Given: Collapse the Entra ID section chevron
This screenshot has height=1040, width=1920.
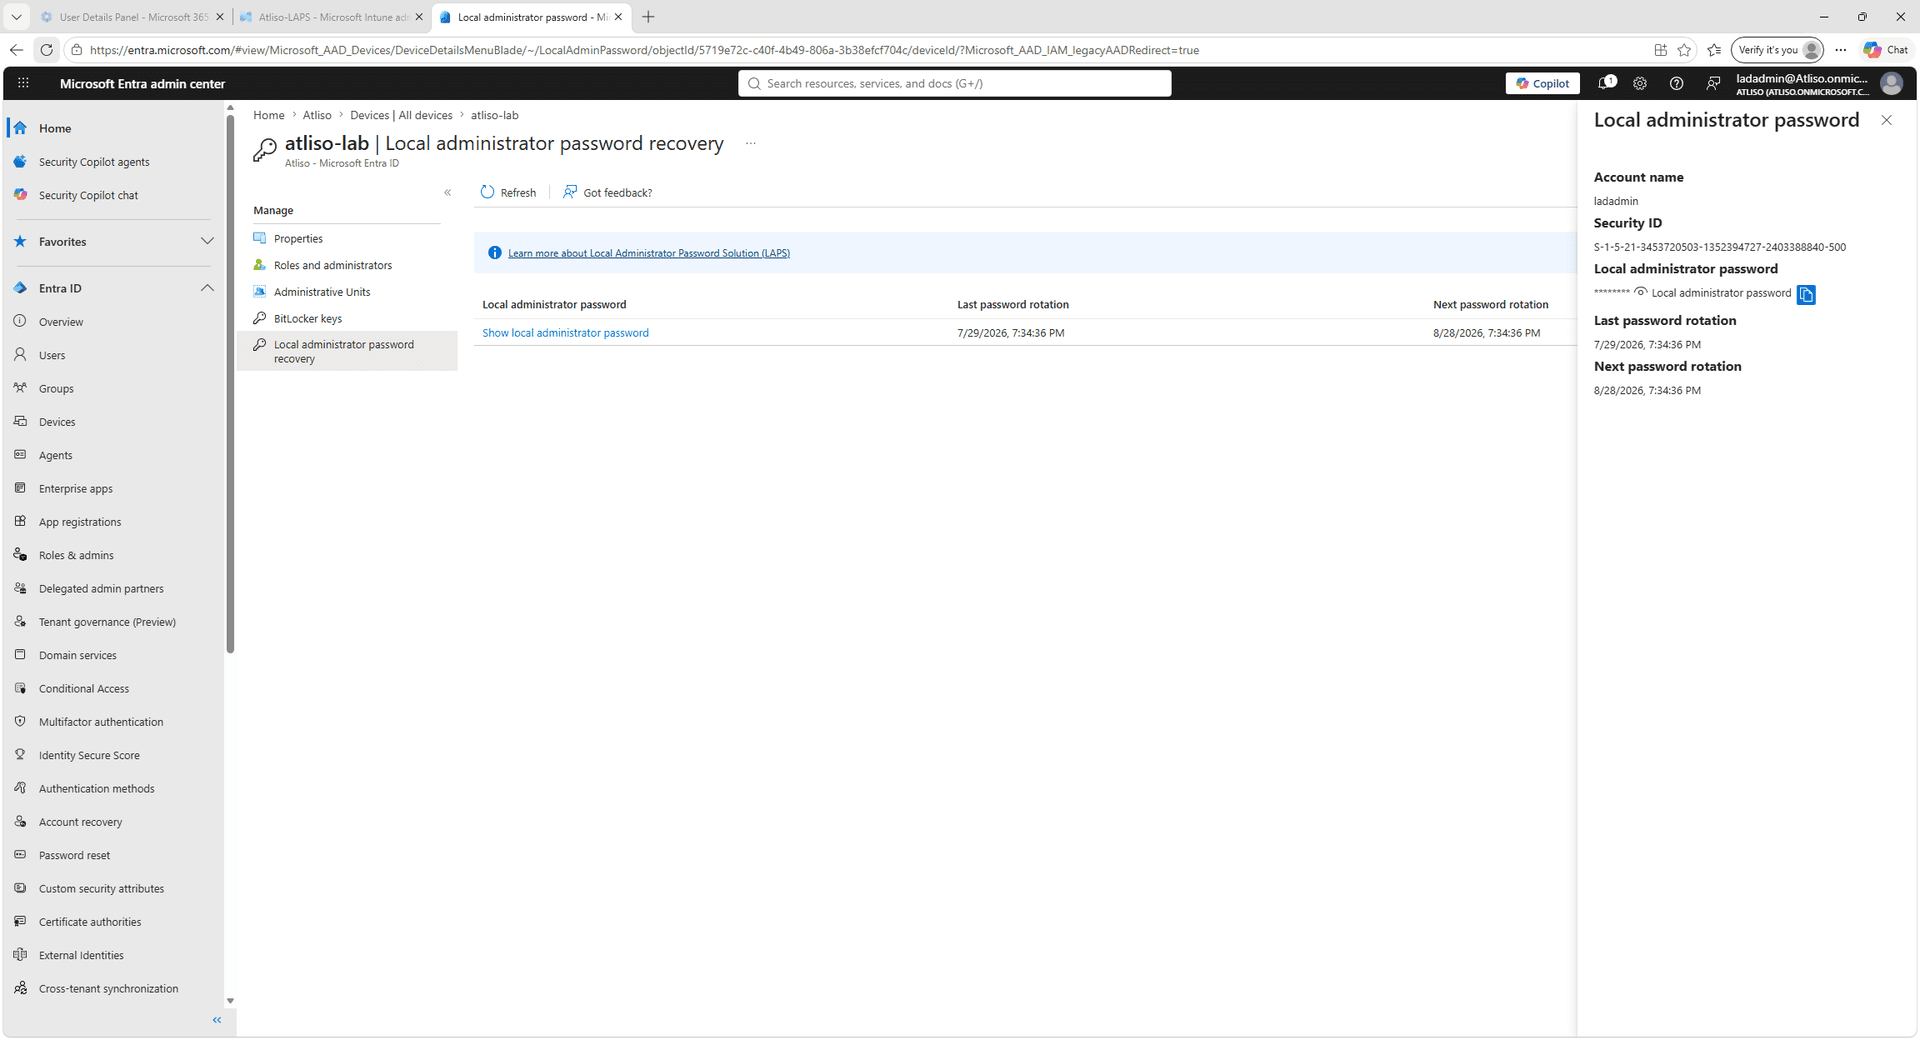Looking at the screenshot, I should coord(207,289).
